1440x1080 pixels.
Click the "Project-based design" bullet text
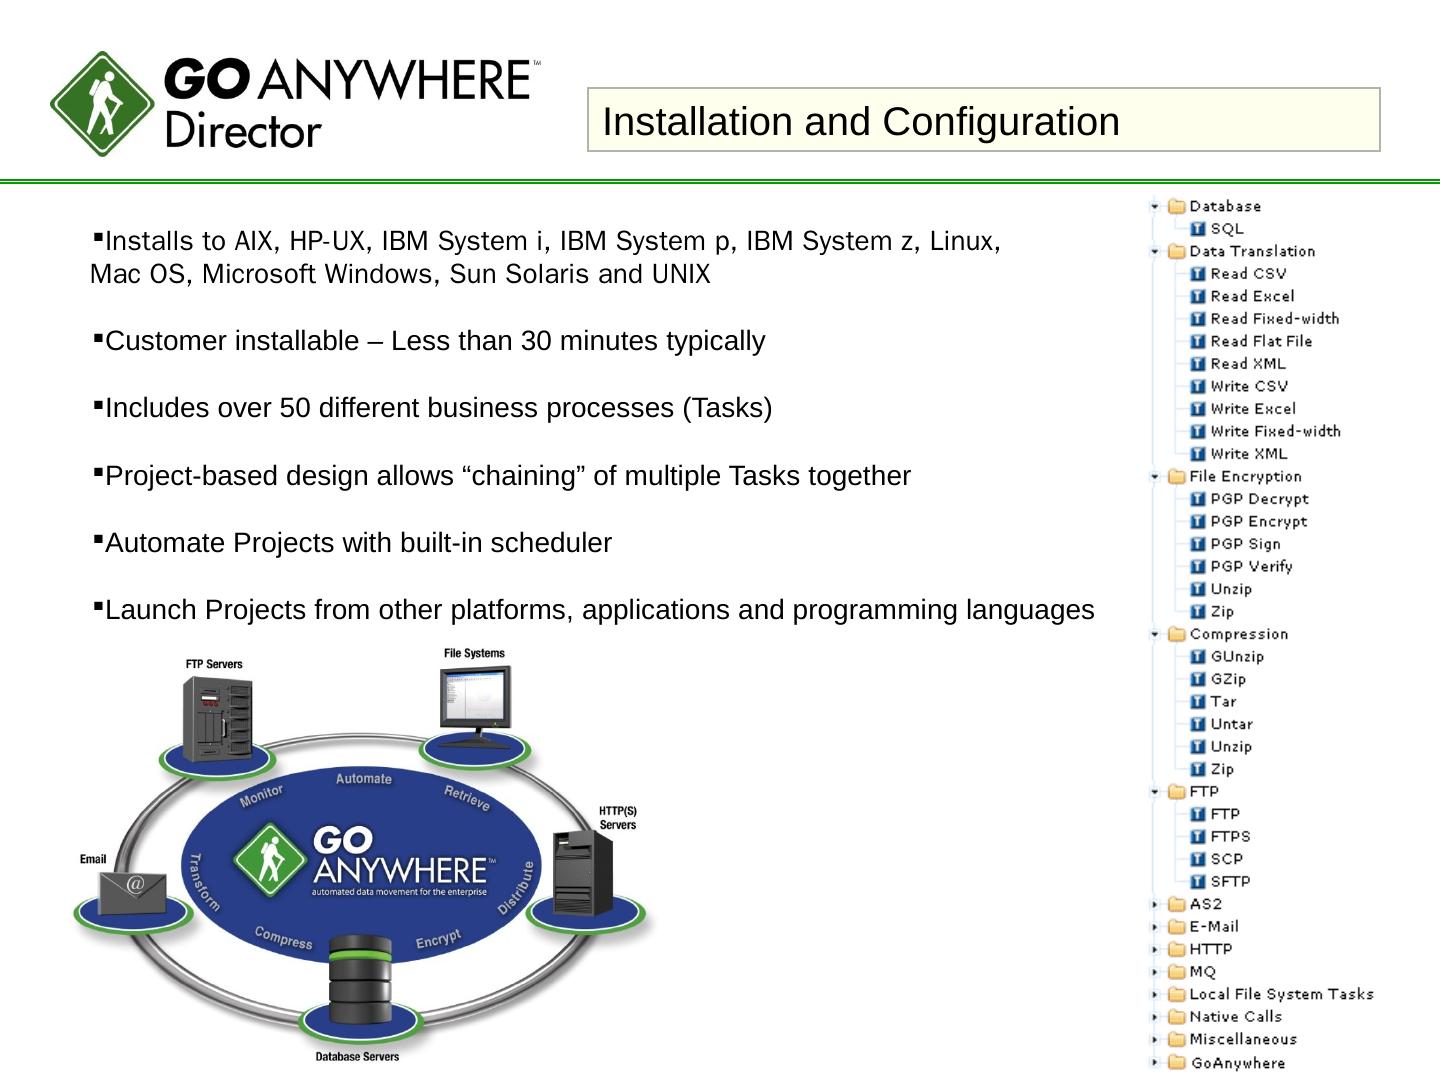508,476
